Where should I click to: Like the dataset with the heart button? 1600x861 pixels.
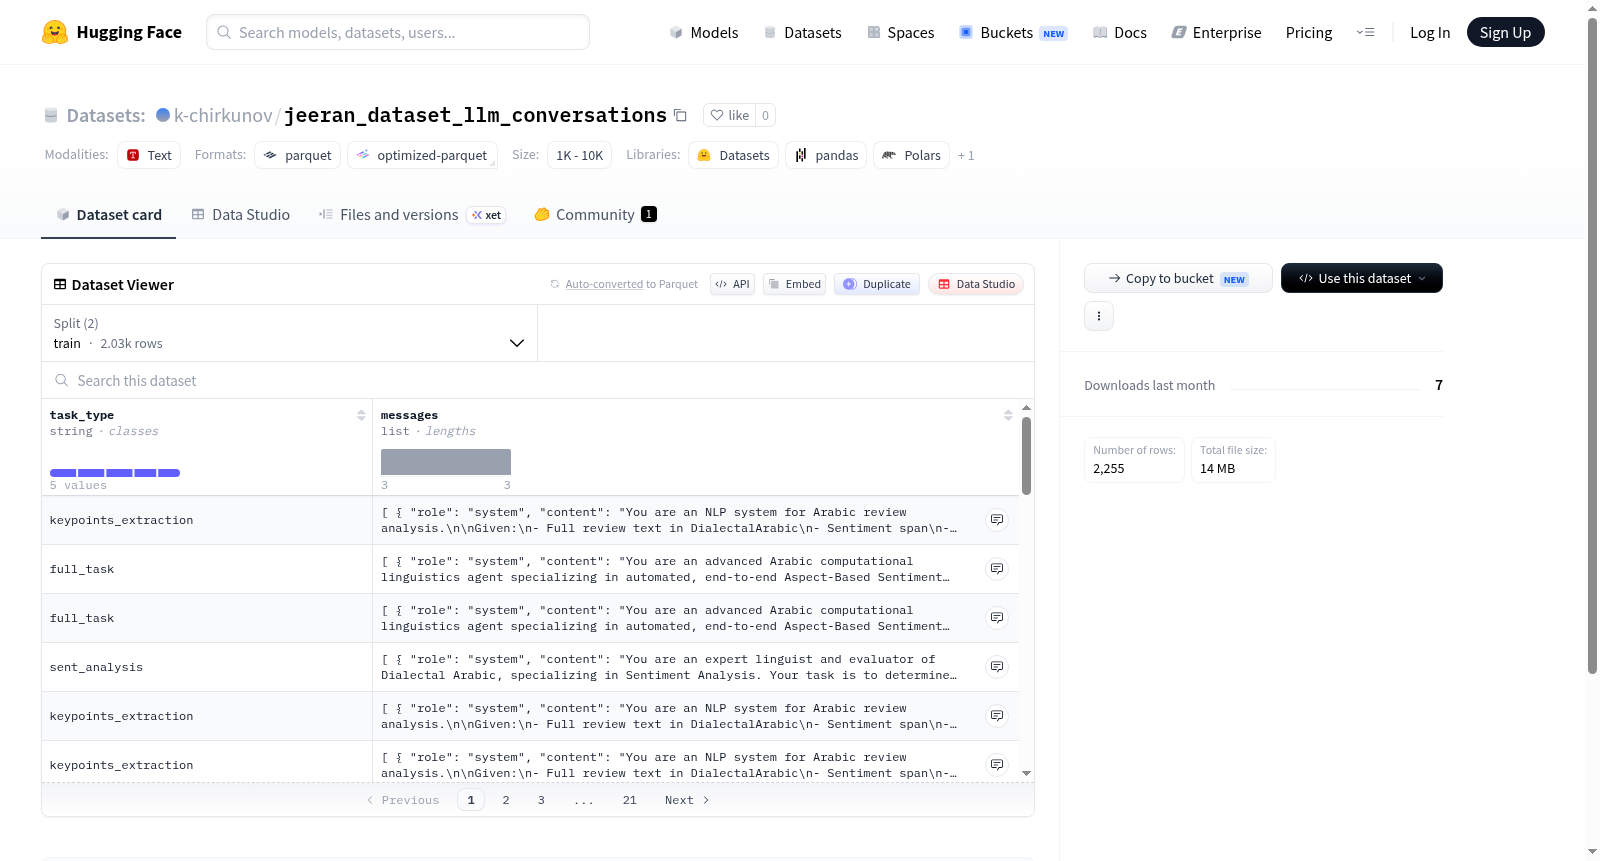pos(730,115)
